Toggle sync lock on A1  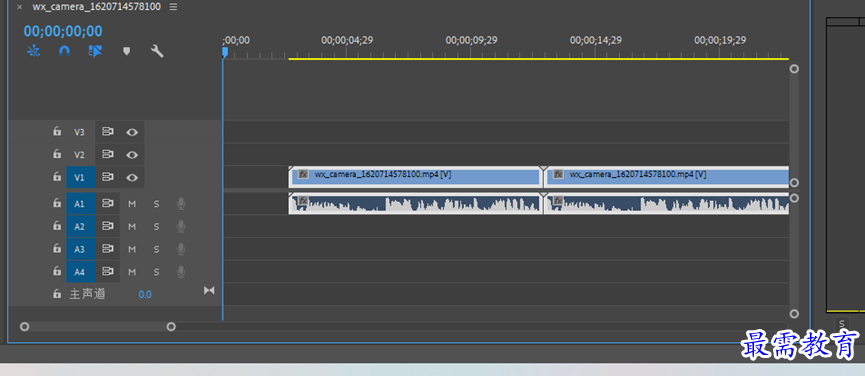tap(108, 203)
